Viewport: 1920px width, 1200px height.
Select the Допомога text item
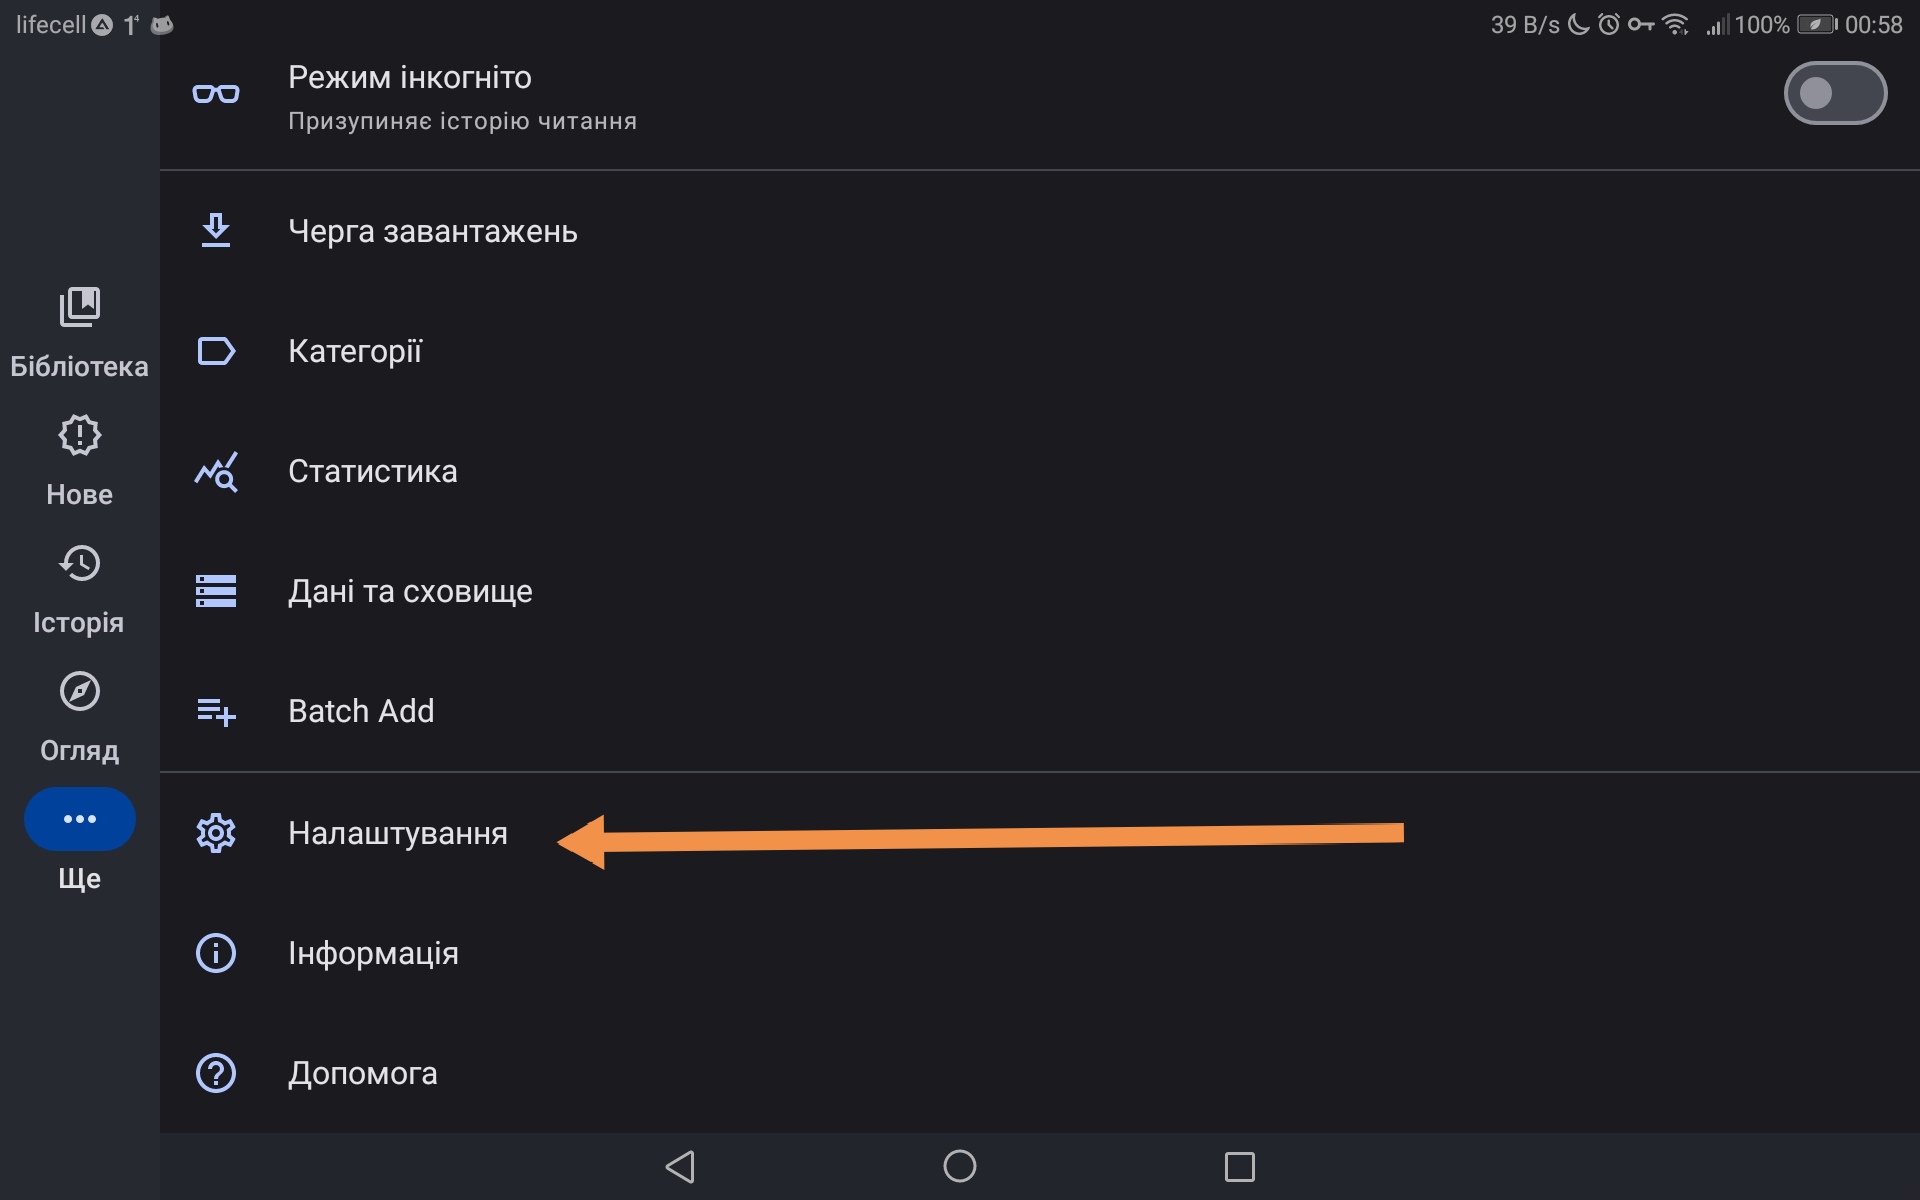[362, 1073]
